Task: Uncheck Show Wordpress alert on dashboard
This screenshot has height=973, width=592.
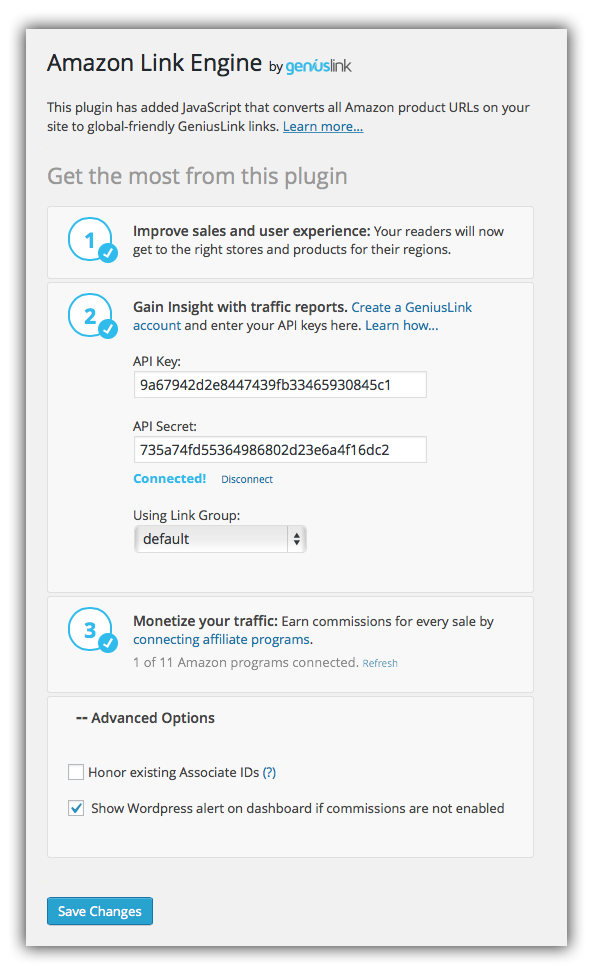Action: 76,808
